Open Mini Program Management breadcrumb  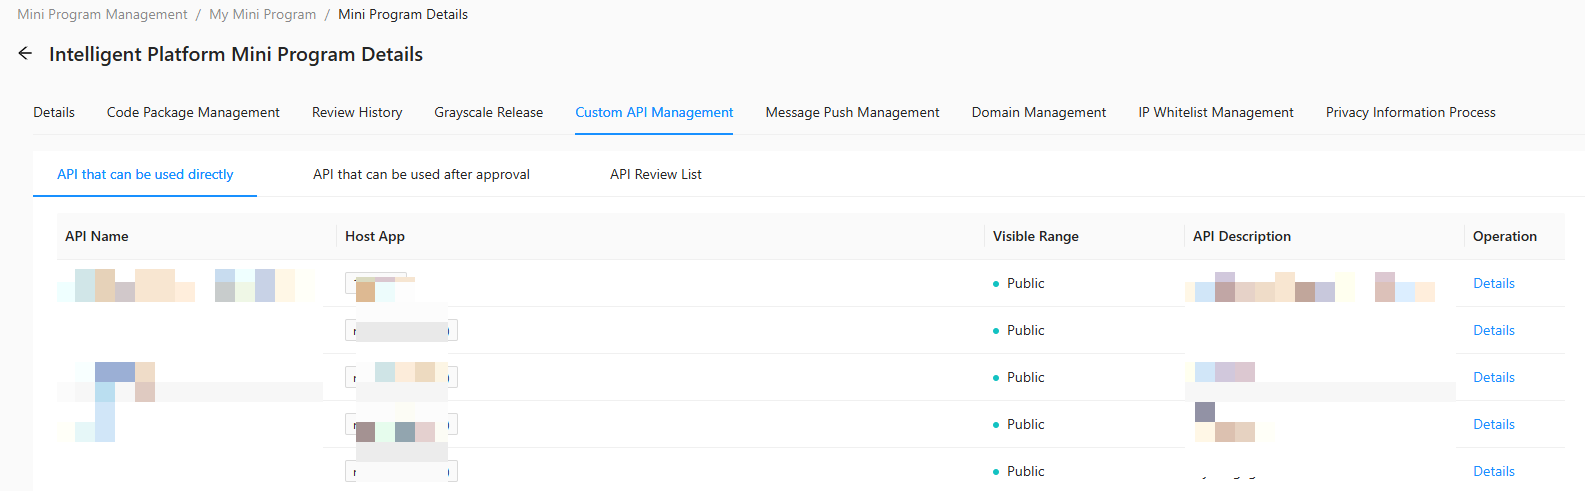(x=102, y=14)
